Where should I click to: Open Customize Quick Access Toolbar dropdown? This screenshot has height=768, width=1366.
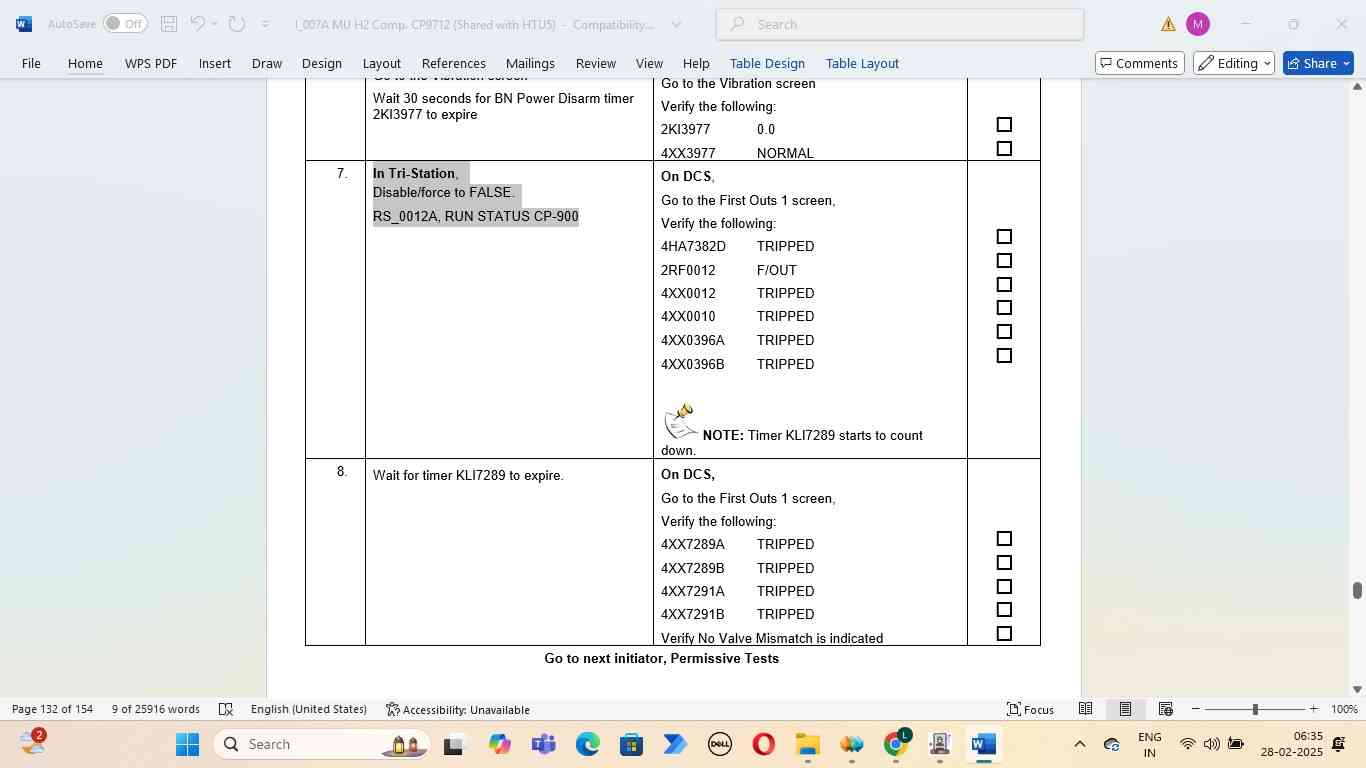pos(264,24)
